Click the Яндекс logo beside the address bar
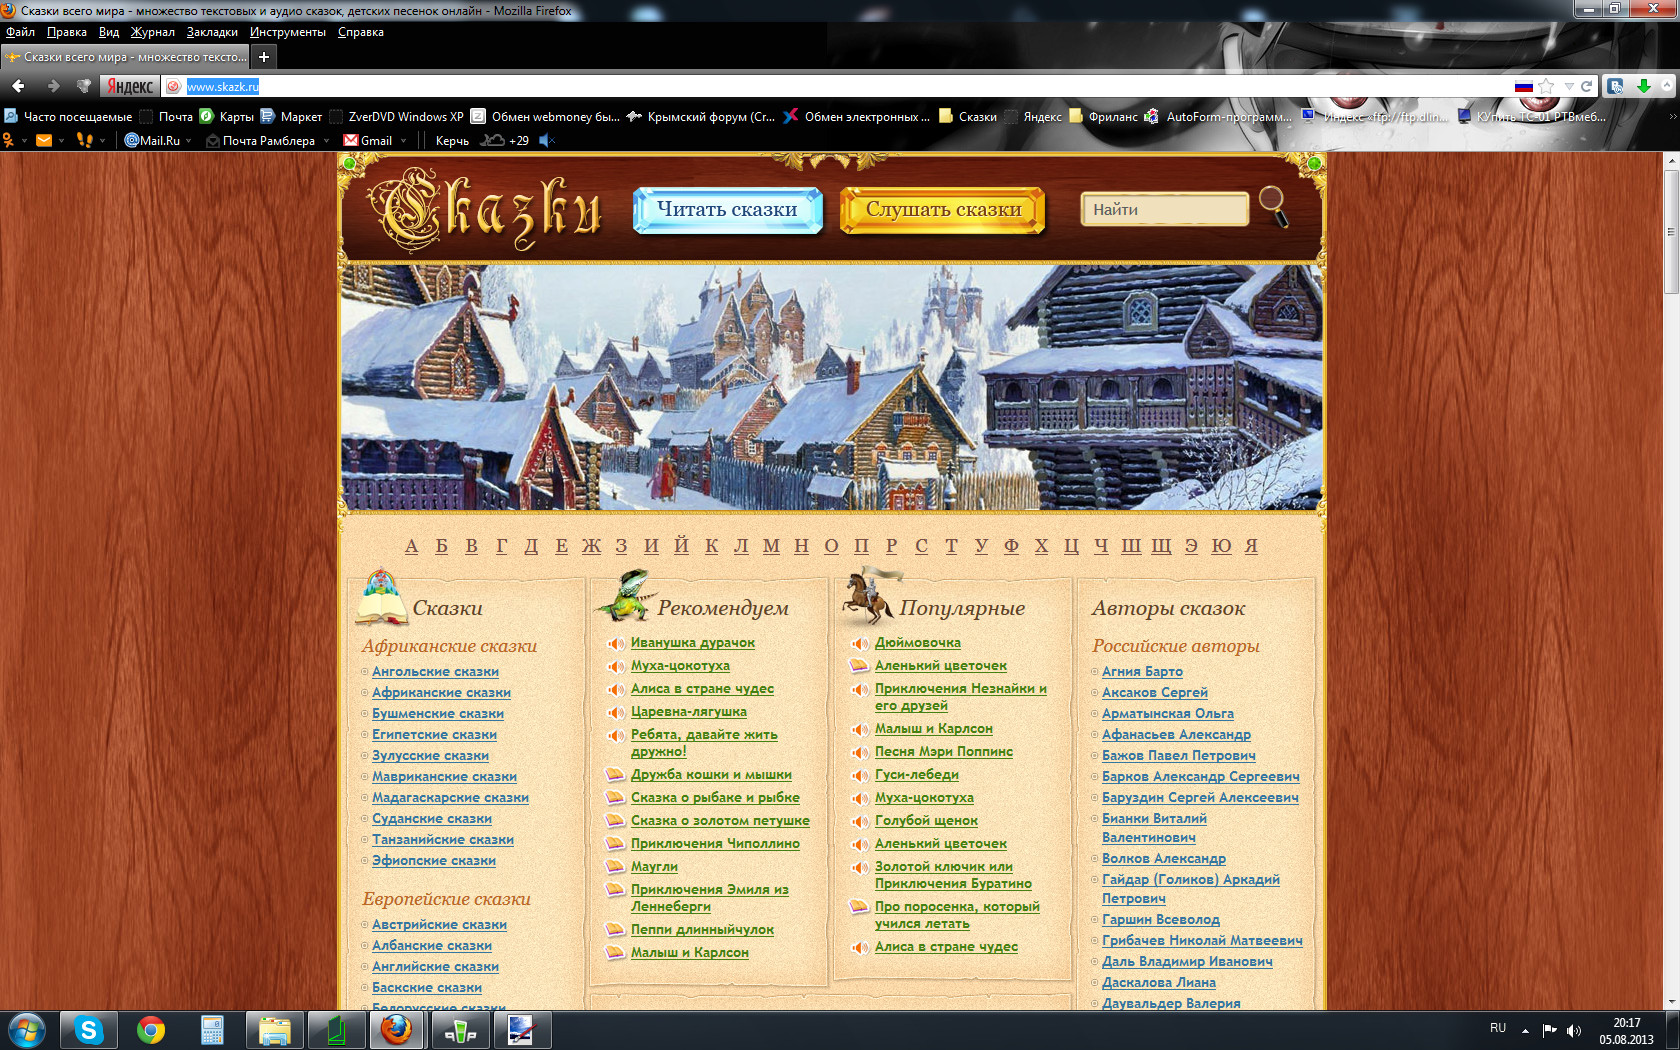1680x1050 pixels. [130, 86]
